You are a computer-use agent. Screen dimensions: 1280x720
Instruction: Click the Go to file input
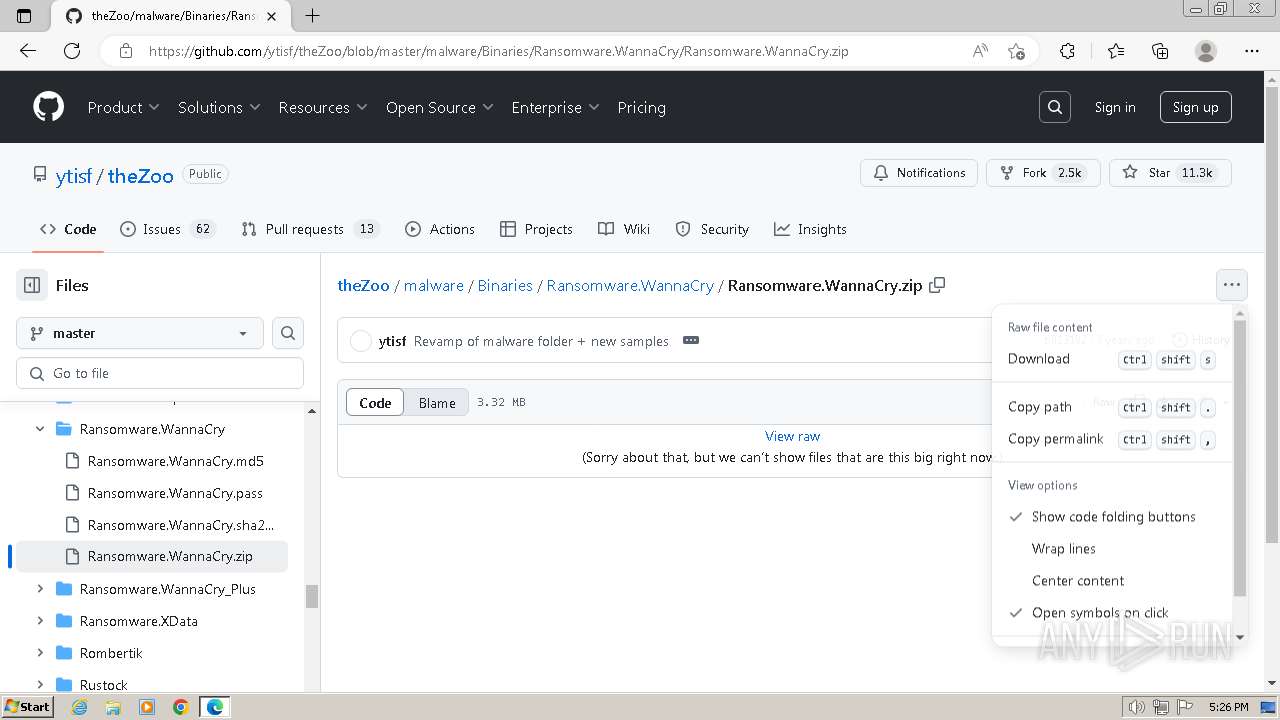(160, 373)
